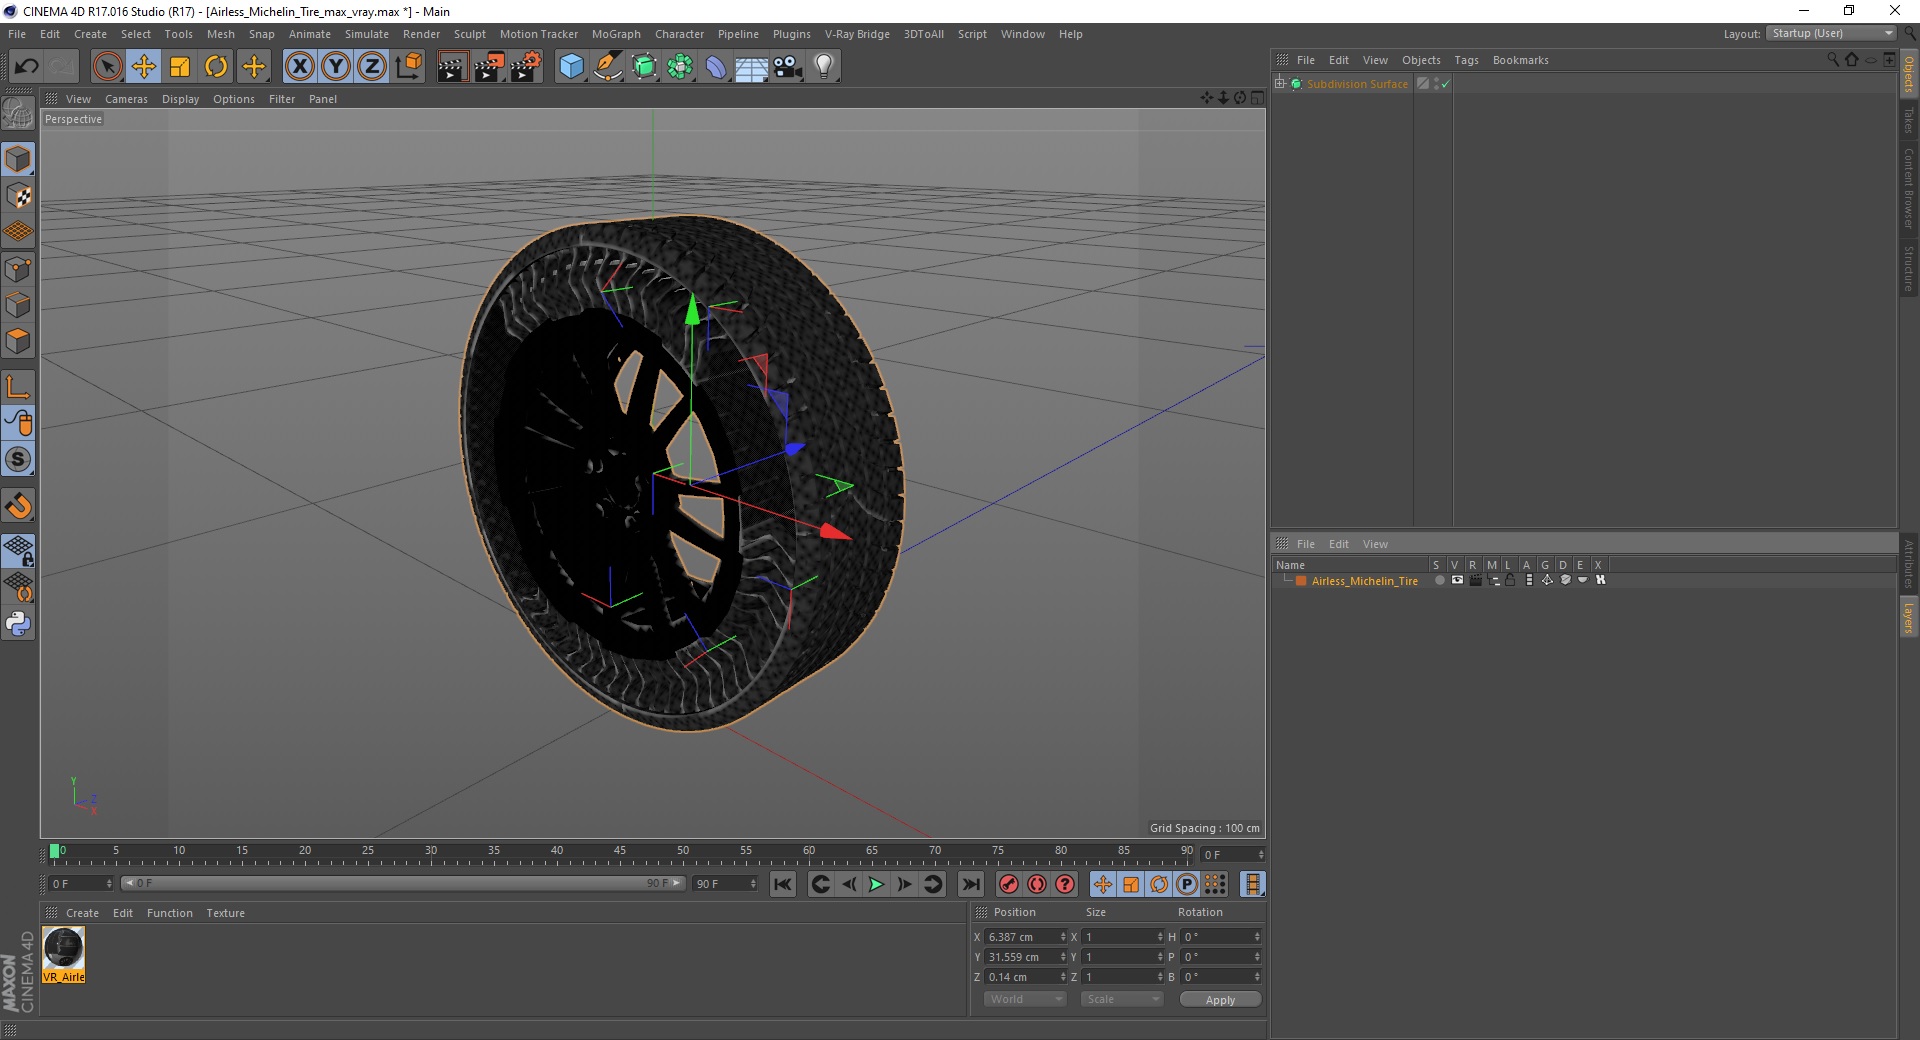Open the Array modeling objects icon
Screen dimensions: 1920x1040
pos(681,67)
